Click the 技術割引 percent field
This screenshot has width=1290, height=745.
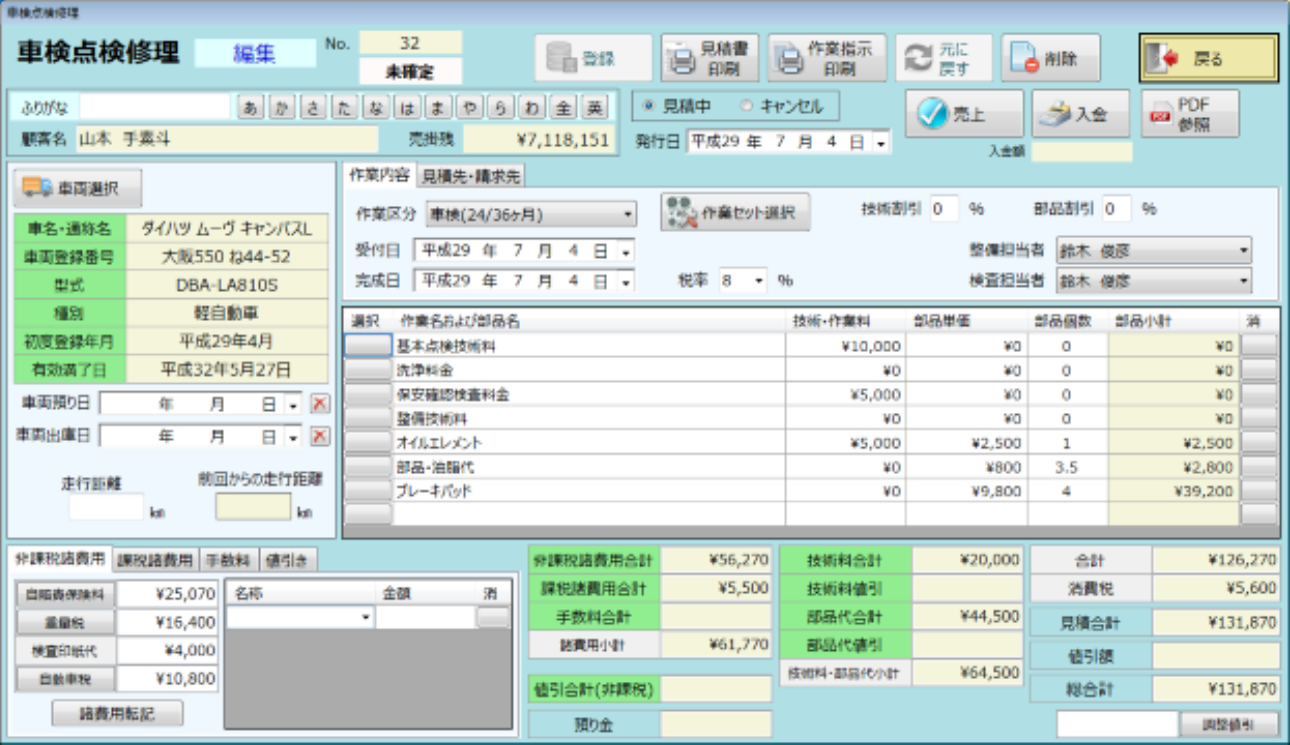(x=944, y=209)
